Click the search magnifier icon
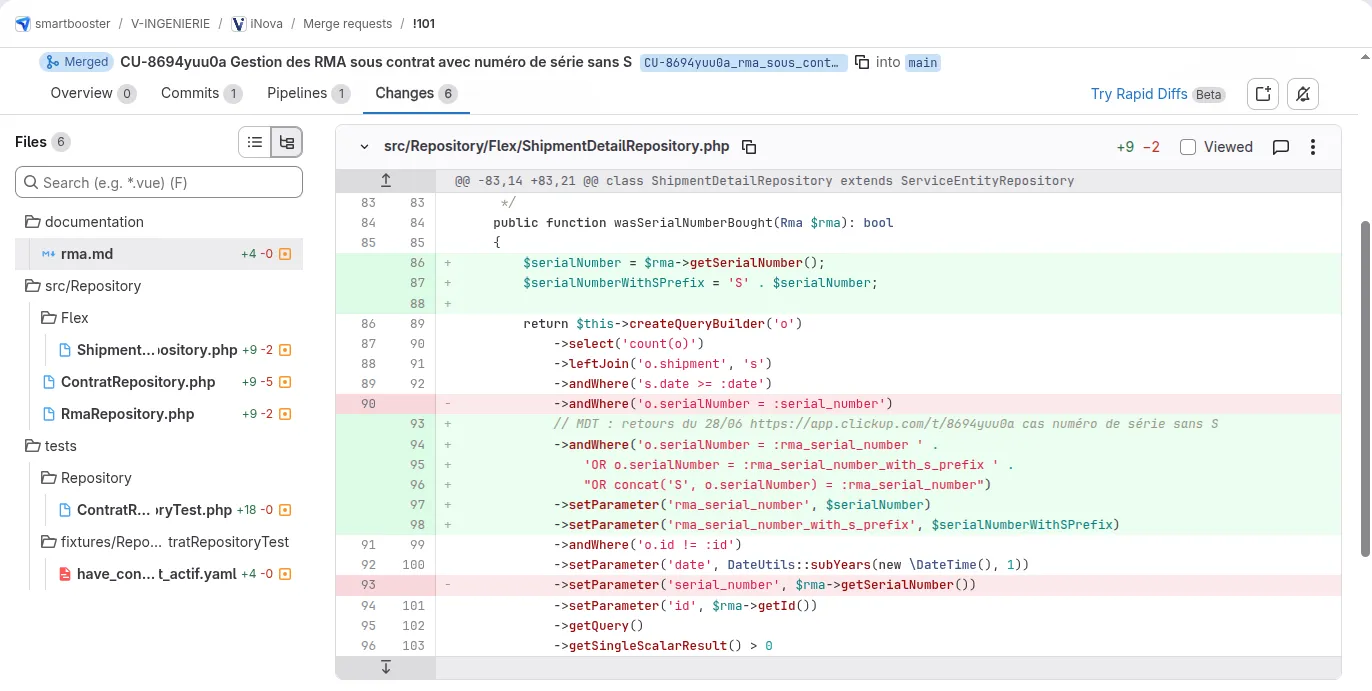The image size is (1372, 691). click(x=31, y=183)
